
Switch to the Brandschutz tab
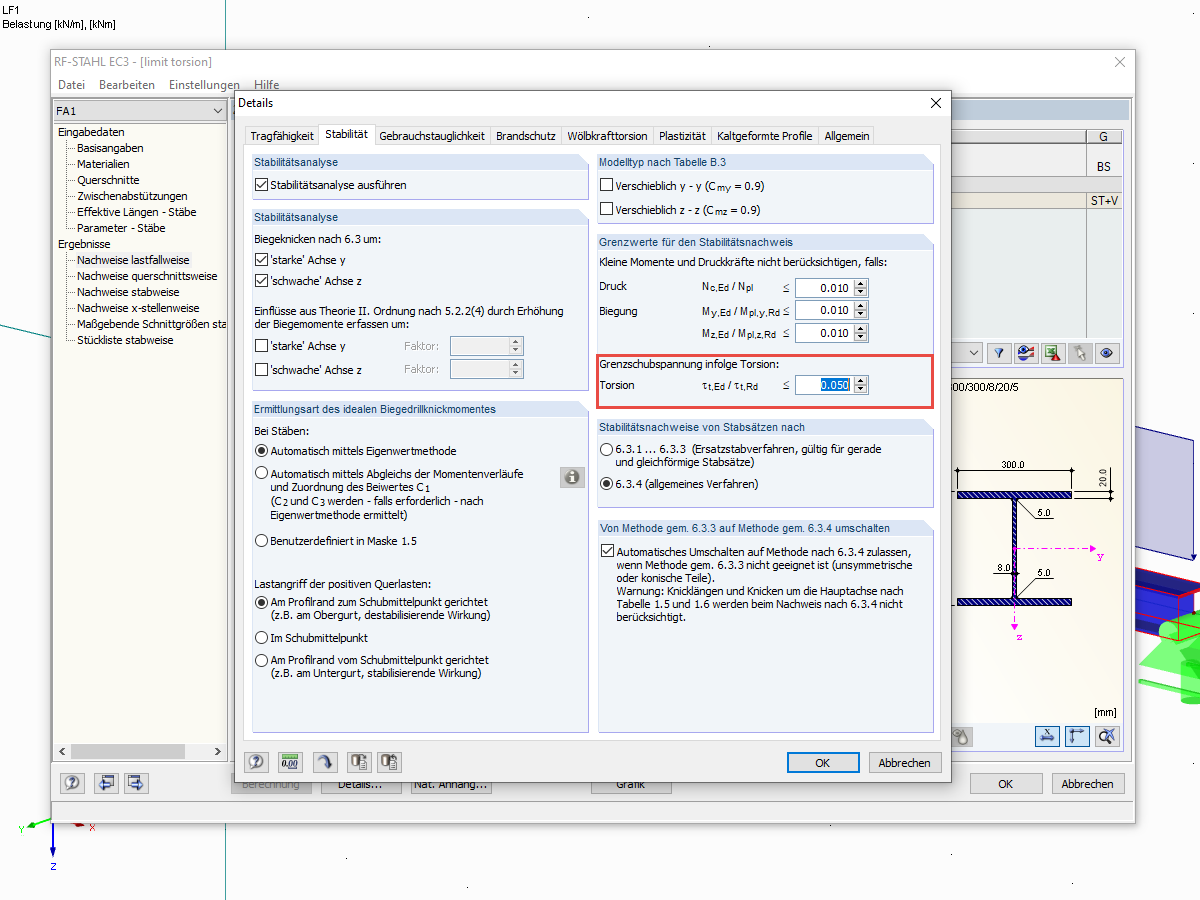click(x=526, y=136)
